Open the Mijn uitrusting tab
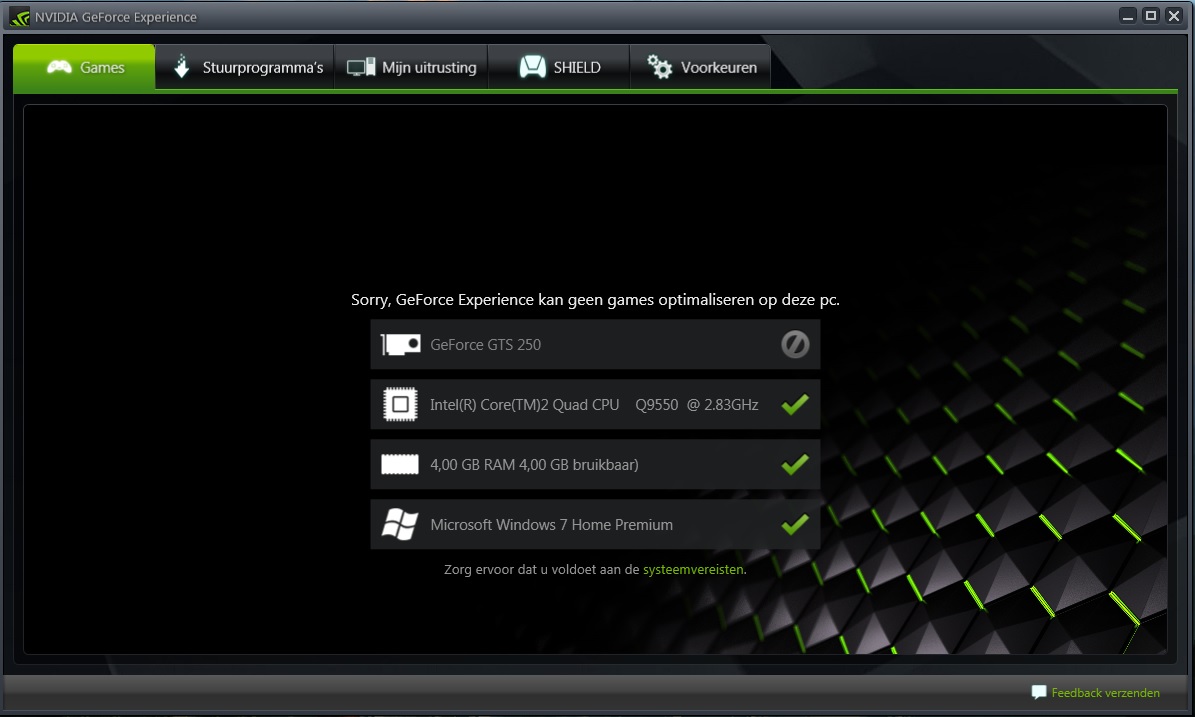Image resolution: width=1195 pixels, height=717 pixels. pyautogui.click(x=411, y=67)
